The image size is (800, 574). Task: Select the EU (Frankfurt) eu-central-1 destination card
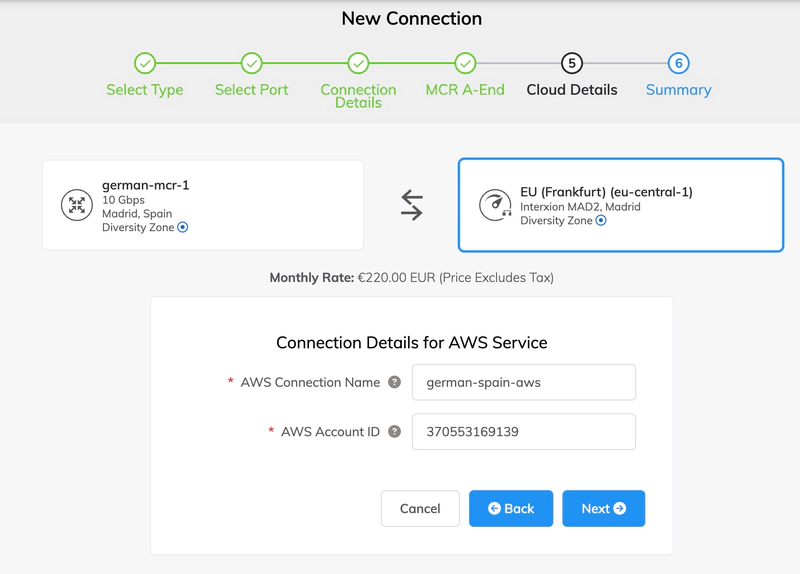621,205
